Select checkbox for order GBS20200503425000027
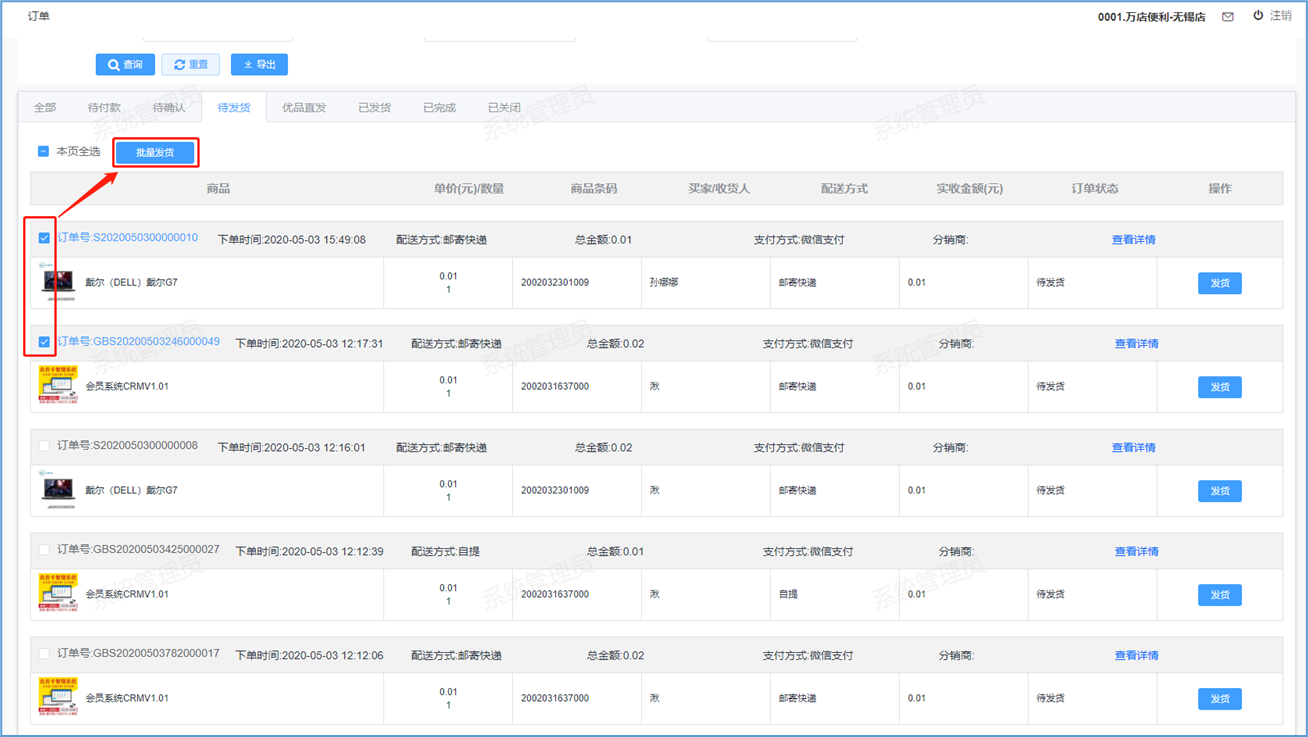The height and width of the screenshot is (737, 1308). 44,550
